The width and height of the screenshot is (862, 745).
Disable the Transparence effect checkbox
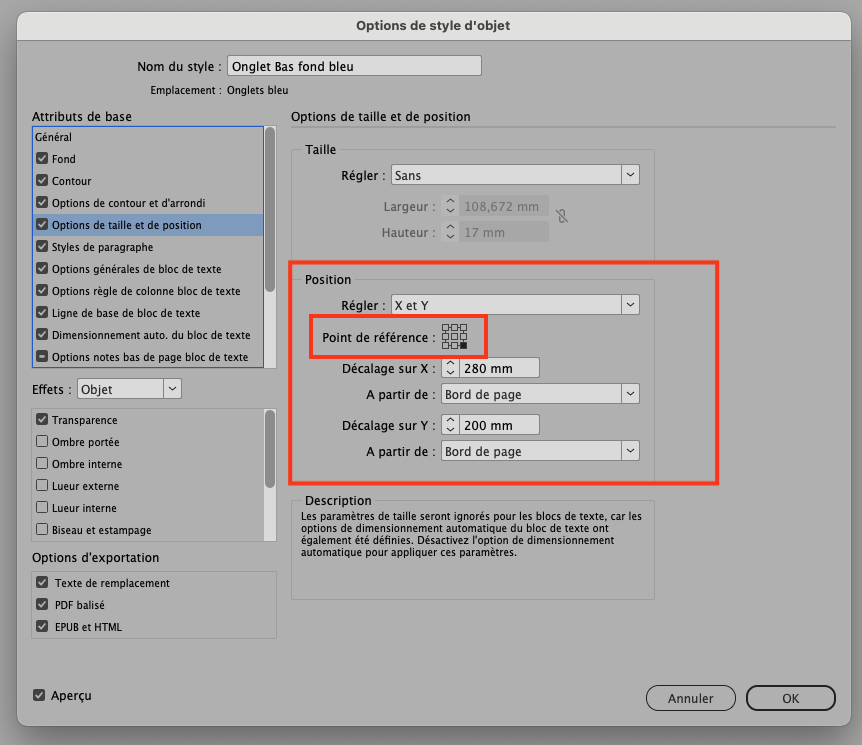click(x=42, y=420)
